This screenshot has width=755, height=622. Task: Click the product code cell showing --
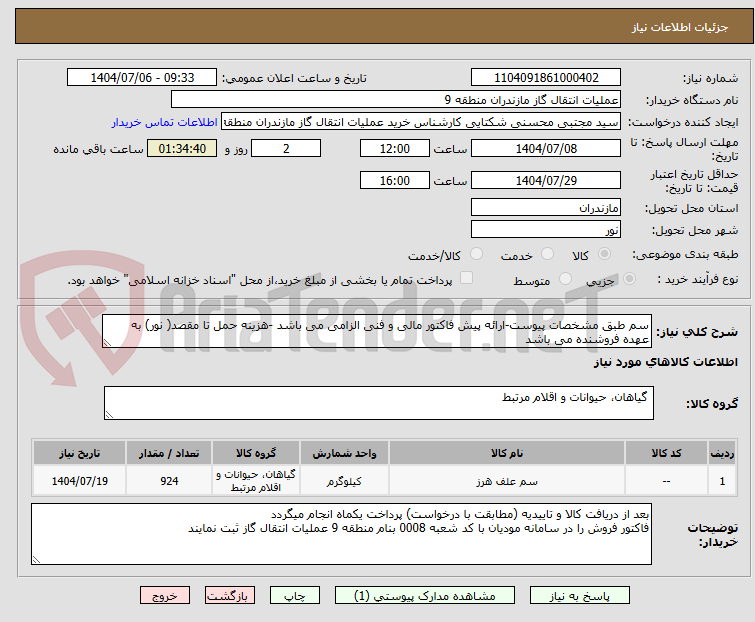coord(666,481)
